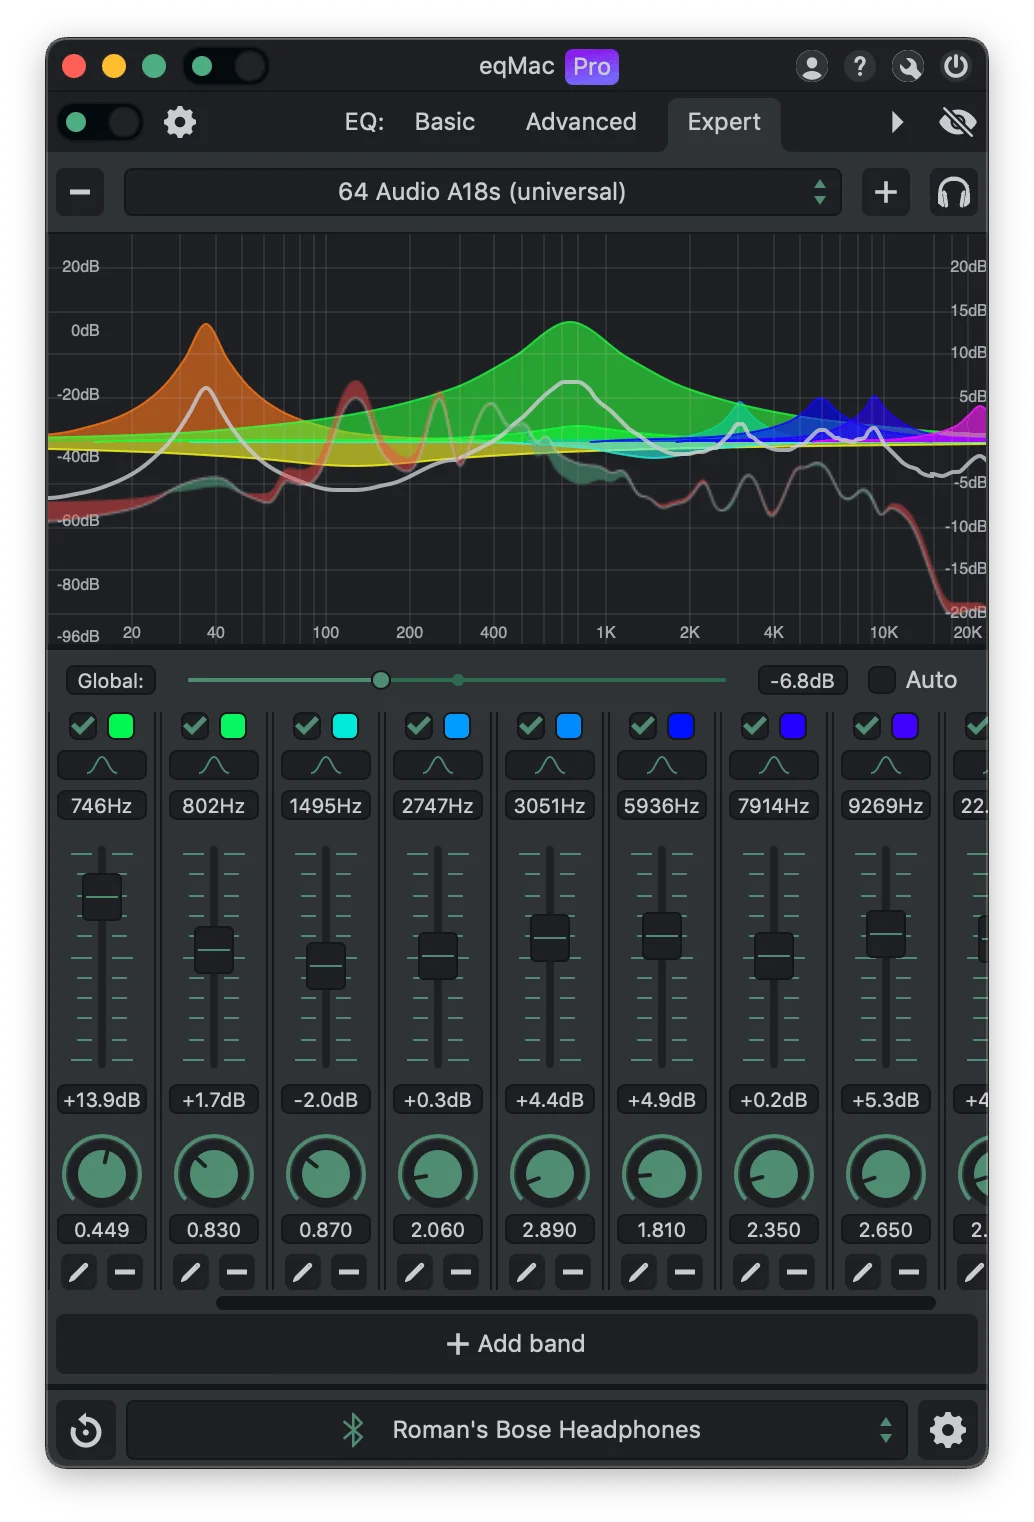Image resolution: width=1034 pixels, height=1522 pixels.
Task: Click the +5.3dB gain value field
Action: pos(886,1100)
